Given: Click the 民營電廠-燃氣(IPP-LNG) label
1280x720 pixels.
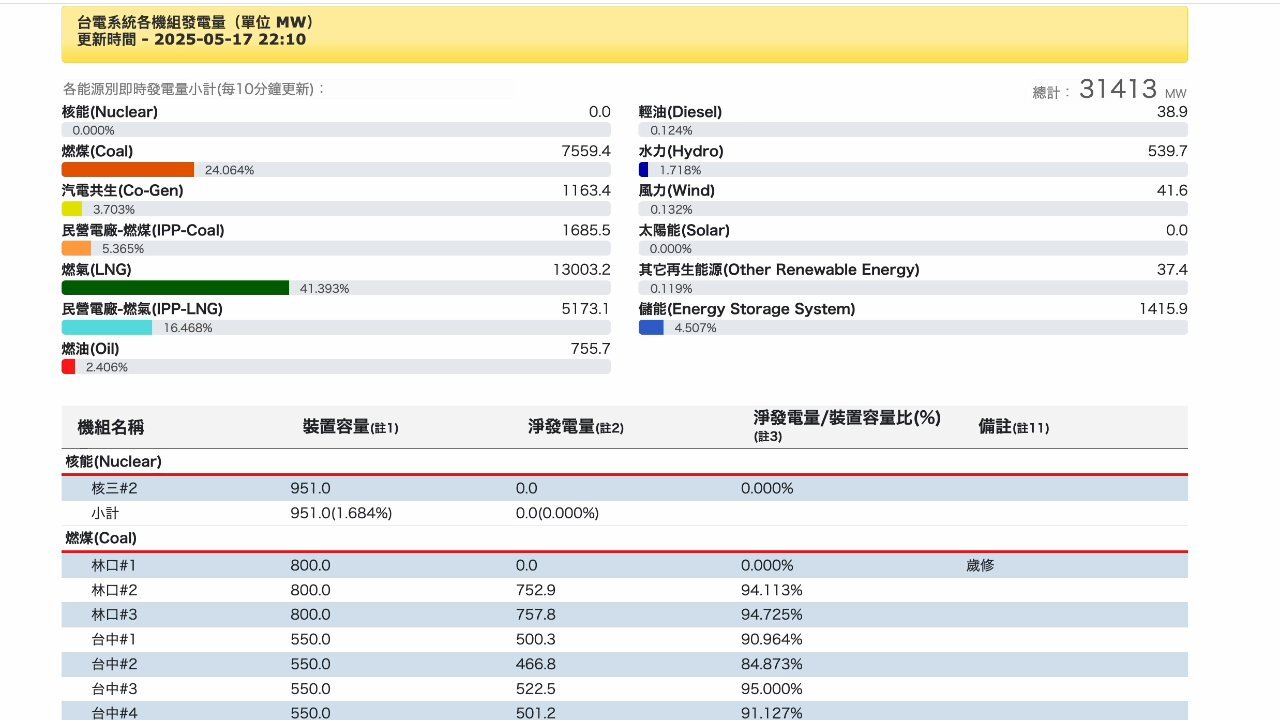Looking at the screenshot, I should coord(142,309).
